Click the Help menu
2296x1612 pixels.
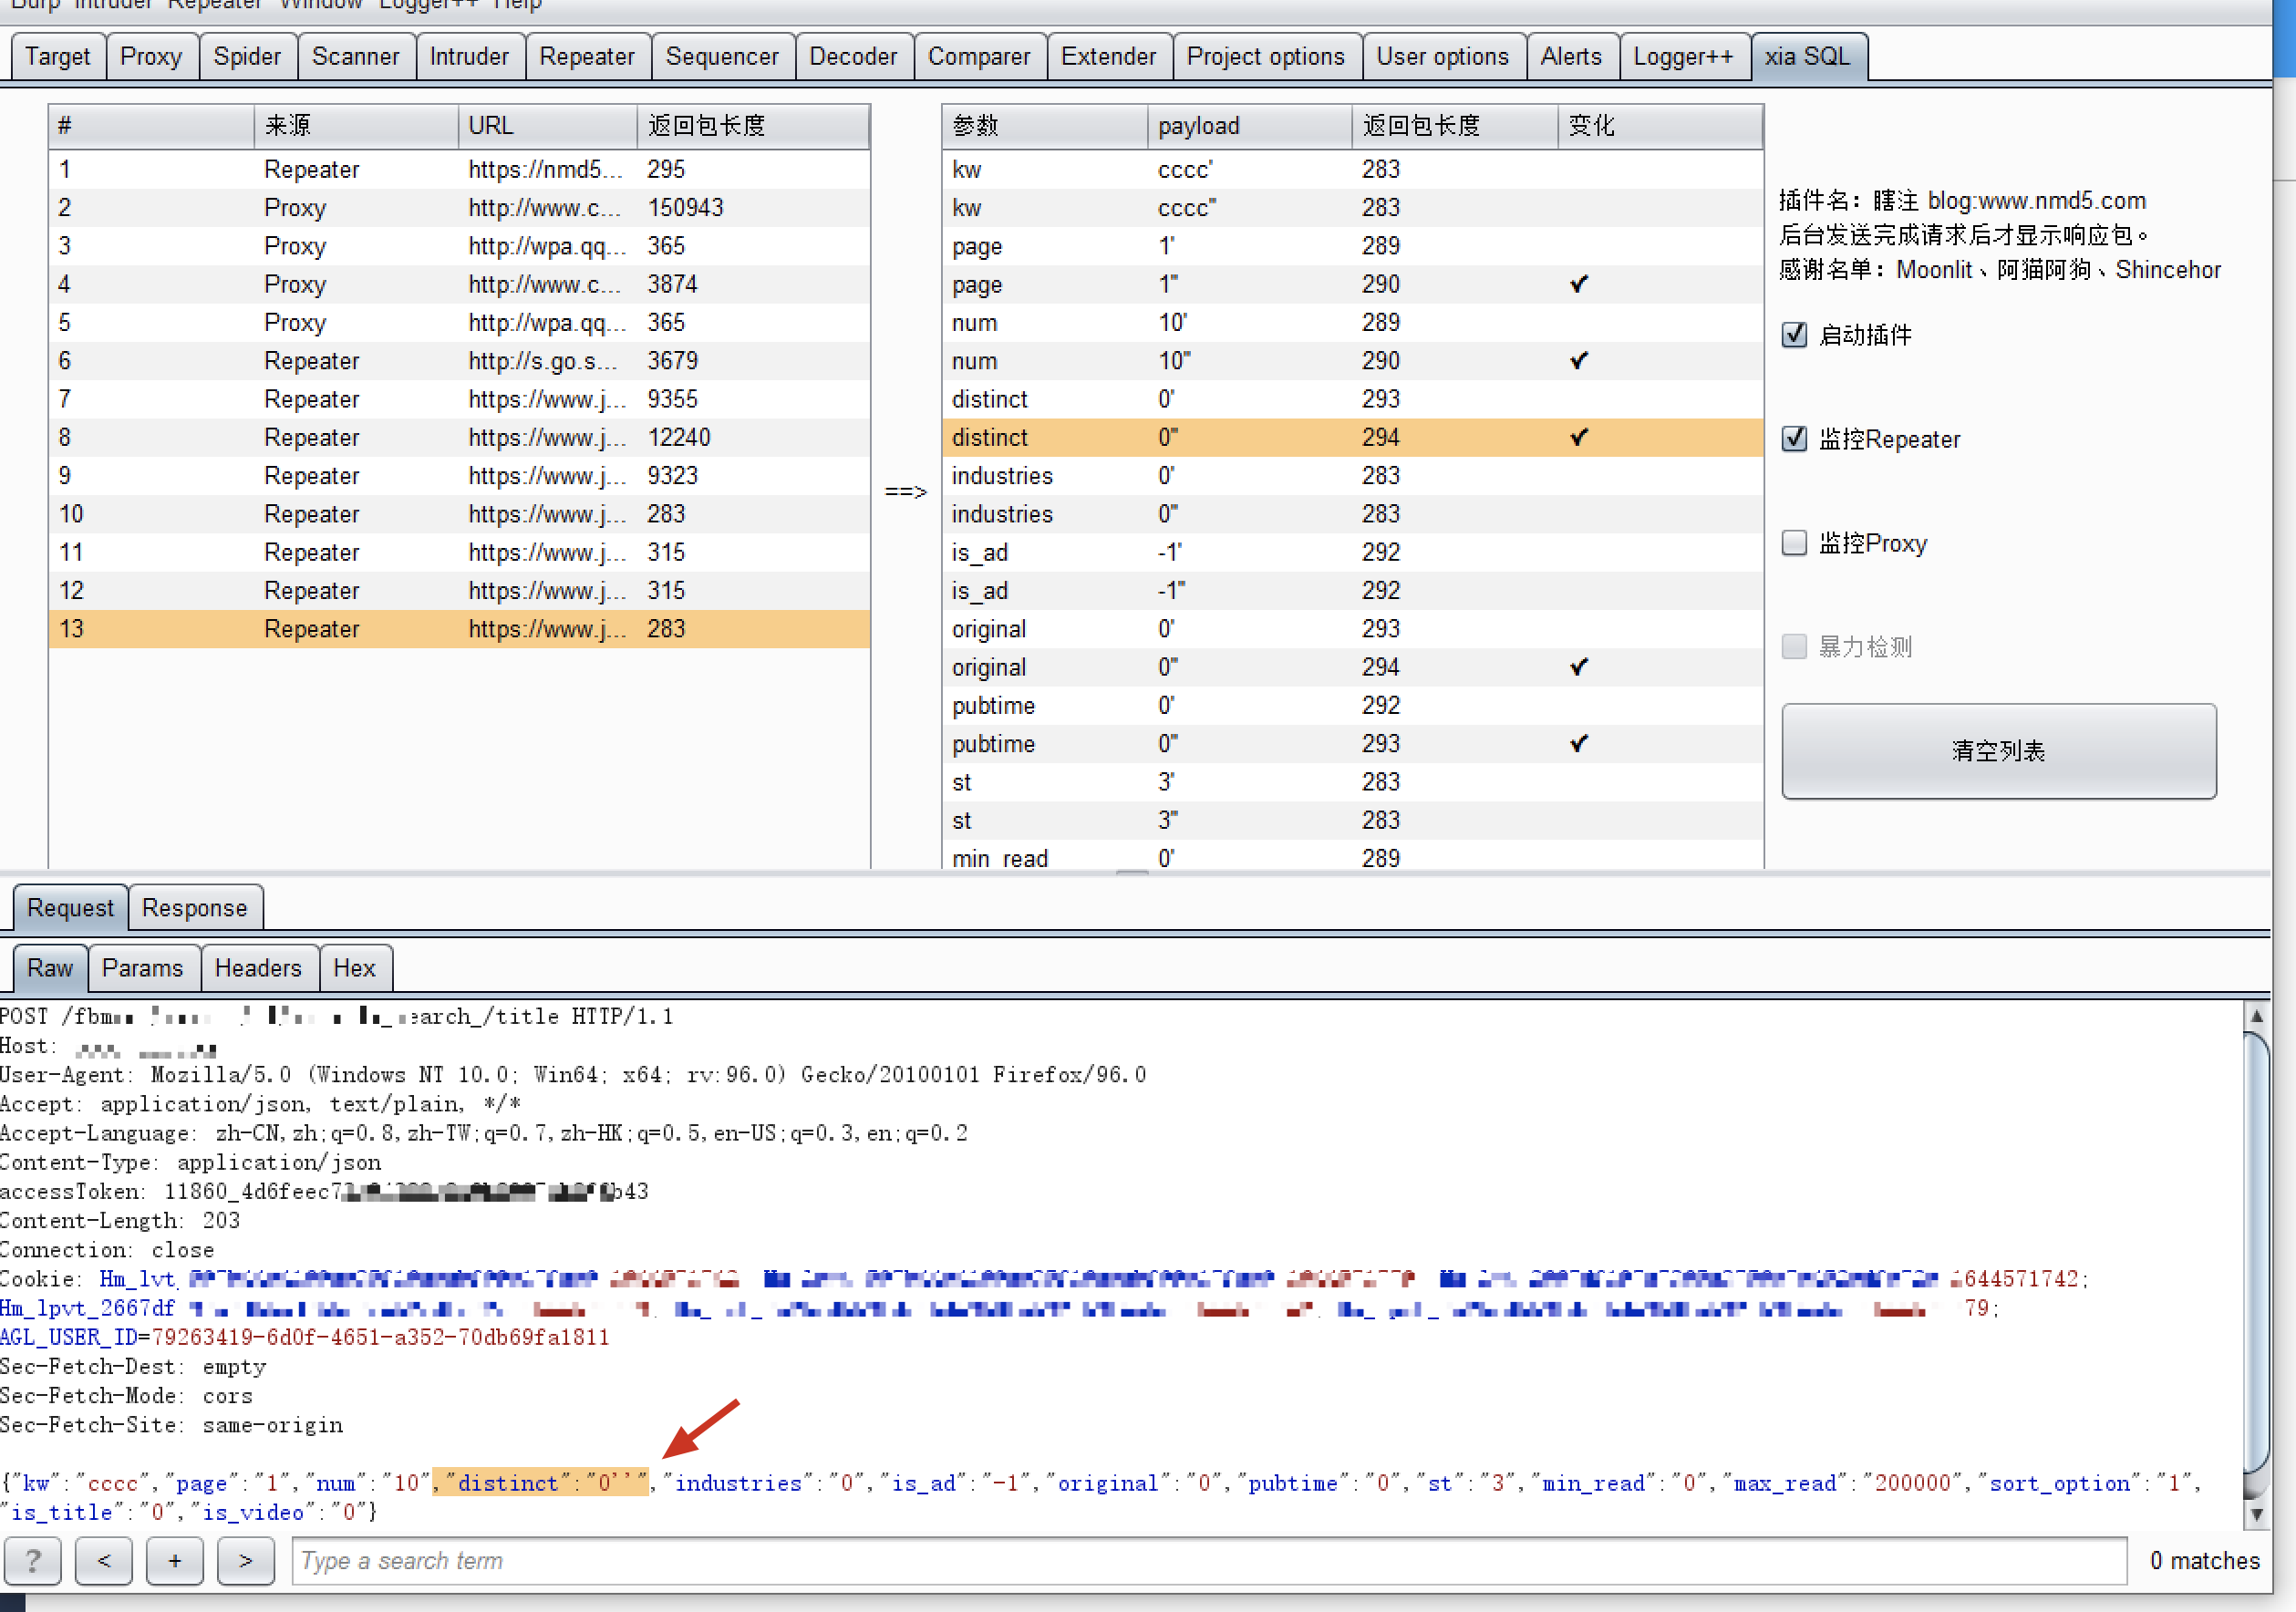(517, 5)
